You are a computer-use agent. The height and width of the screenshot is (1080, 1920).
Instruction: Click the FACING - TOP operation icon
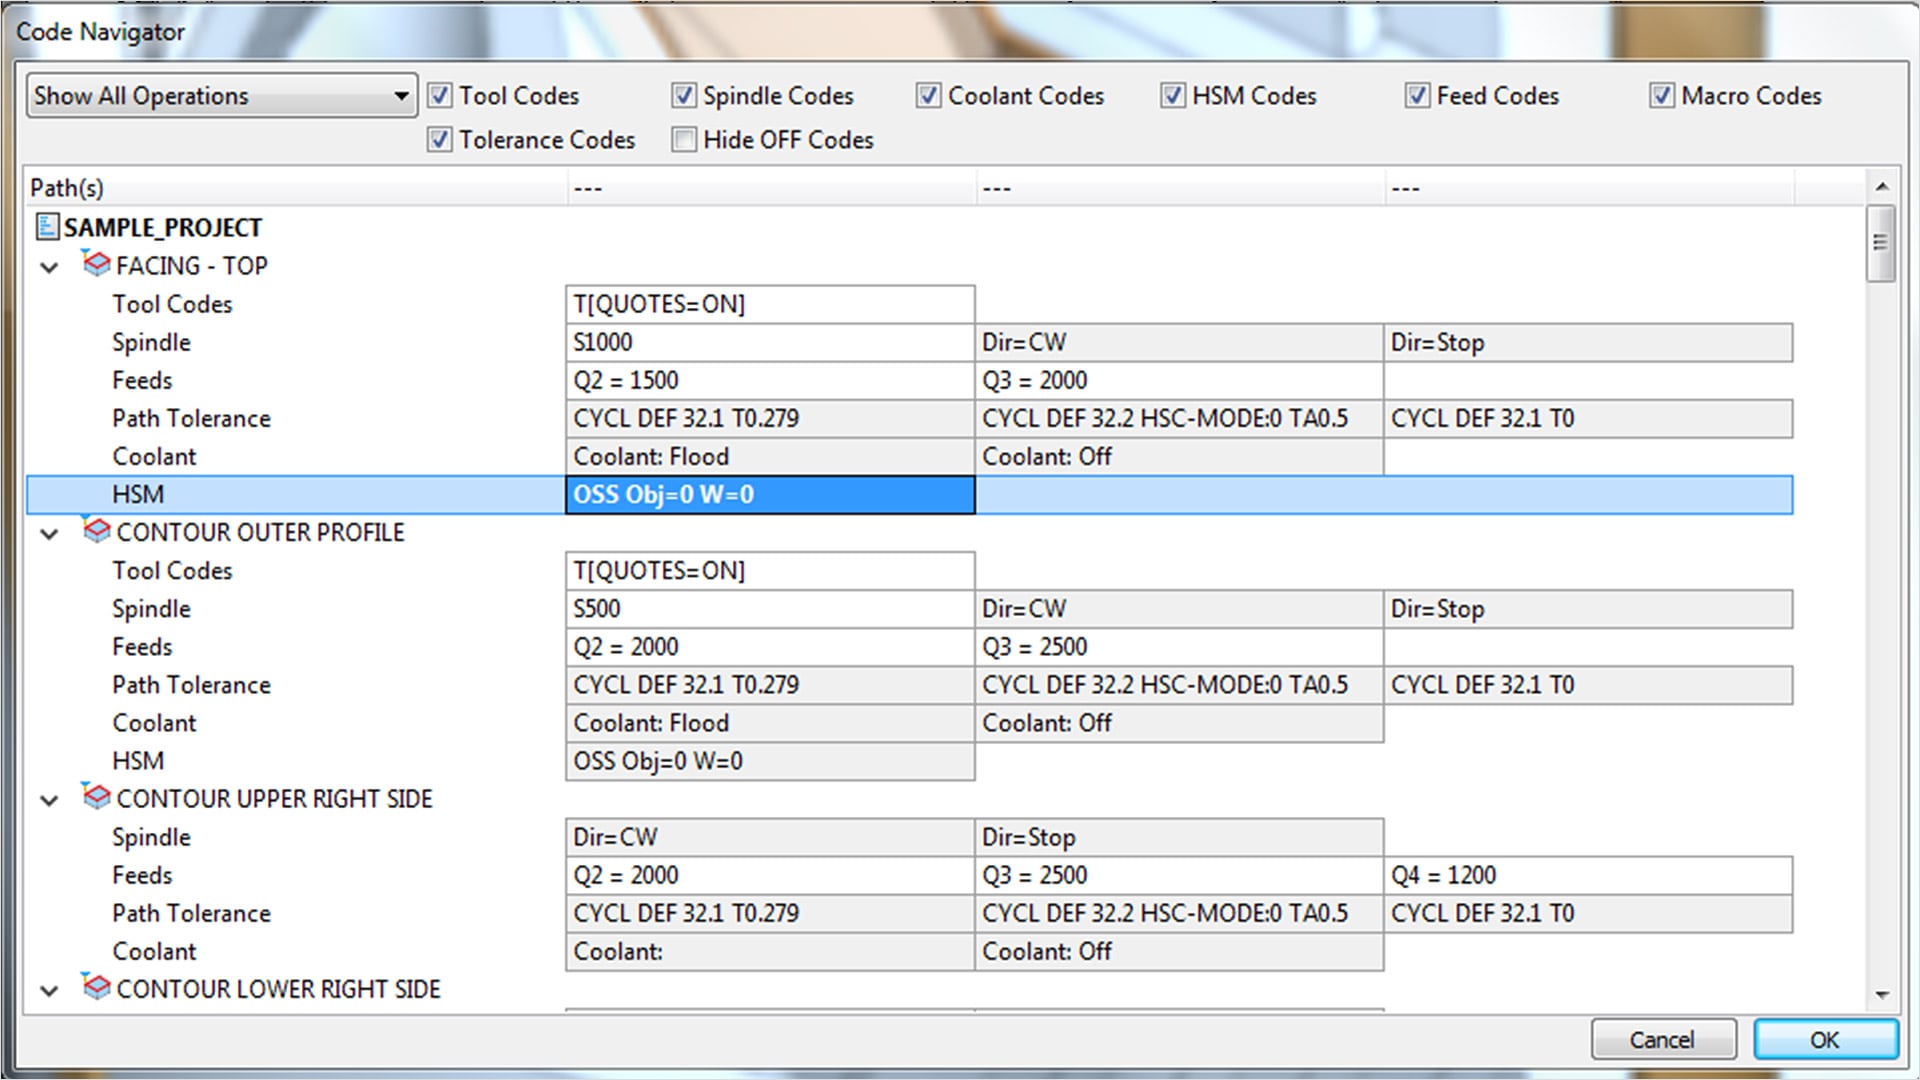coord(96,265)
